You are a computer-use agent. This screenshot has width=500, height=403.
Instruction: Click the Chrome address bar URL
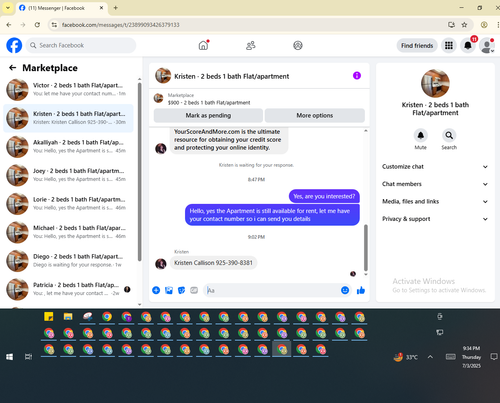[121, 25]
